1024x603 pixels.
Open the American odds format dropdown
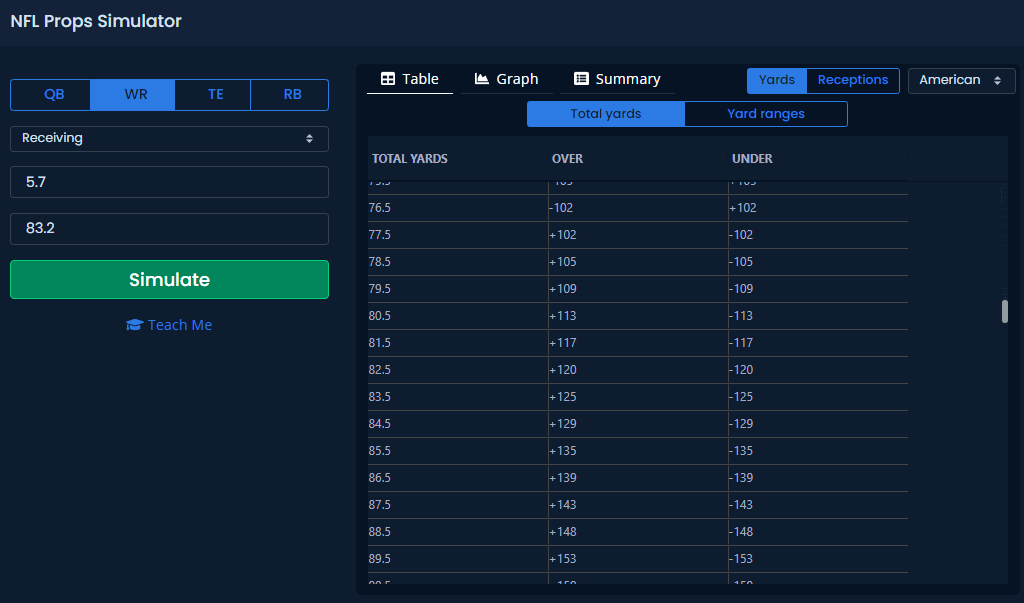(961, 80)
